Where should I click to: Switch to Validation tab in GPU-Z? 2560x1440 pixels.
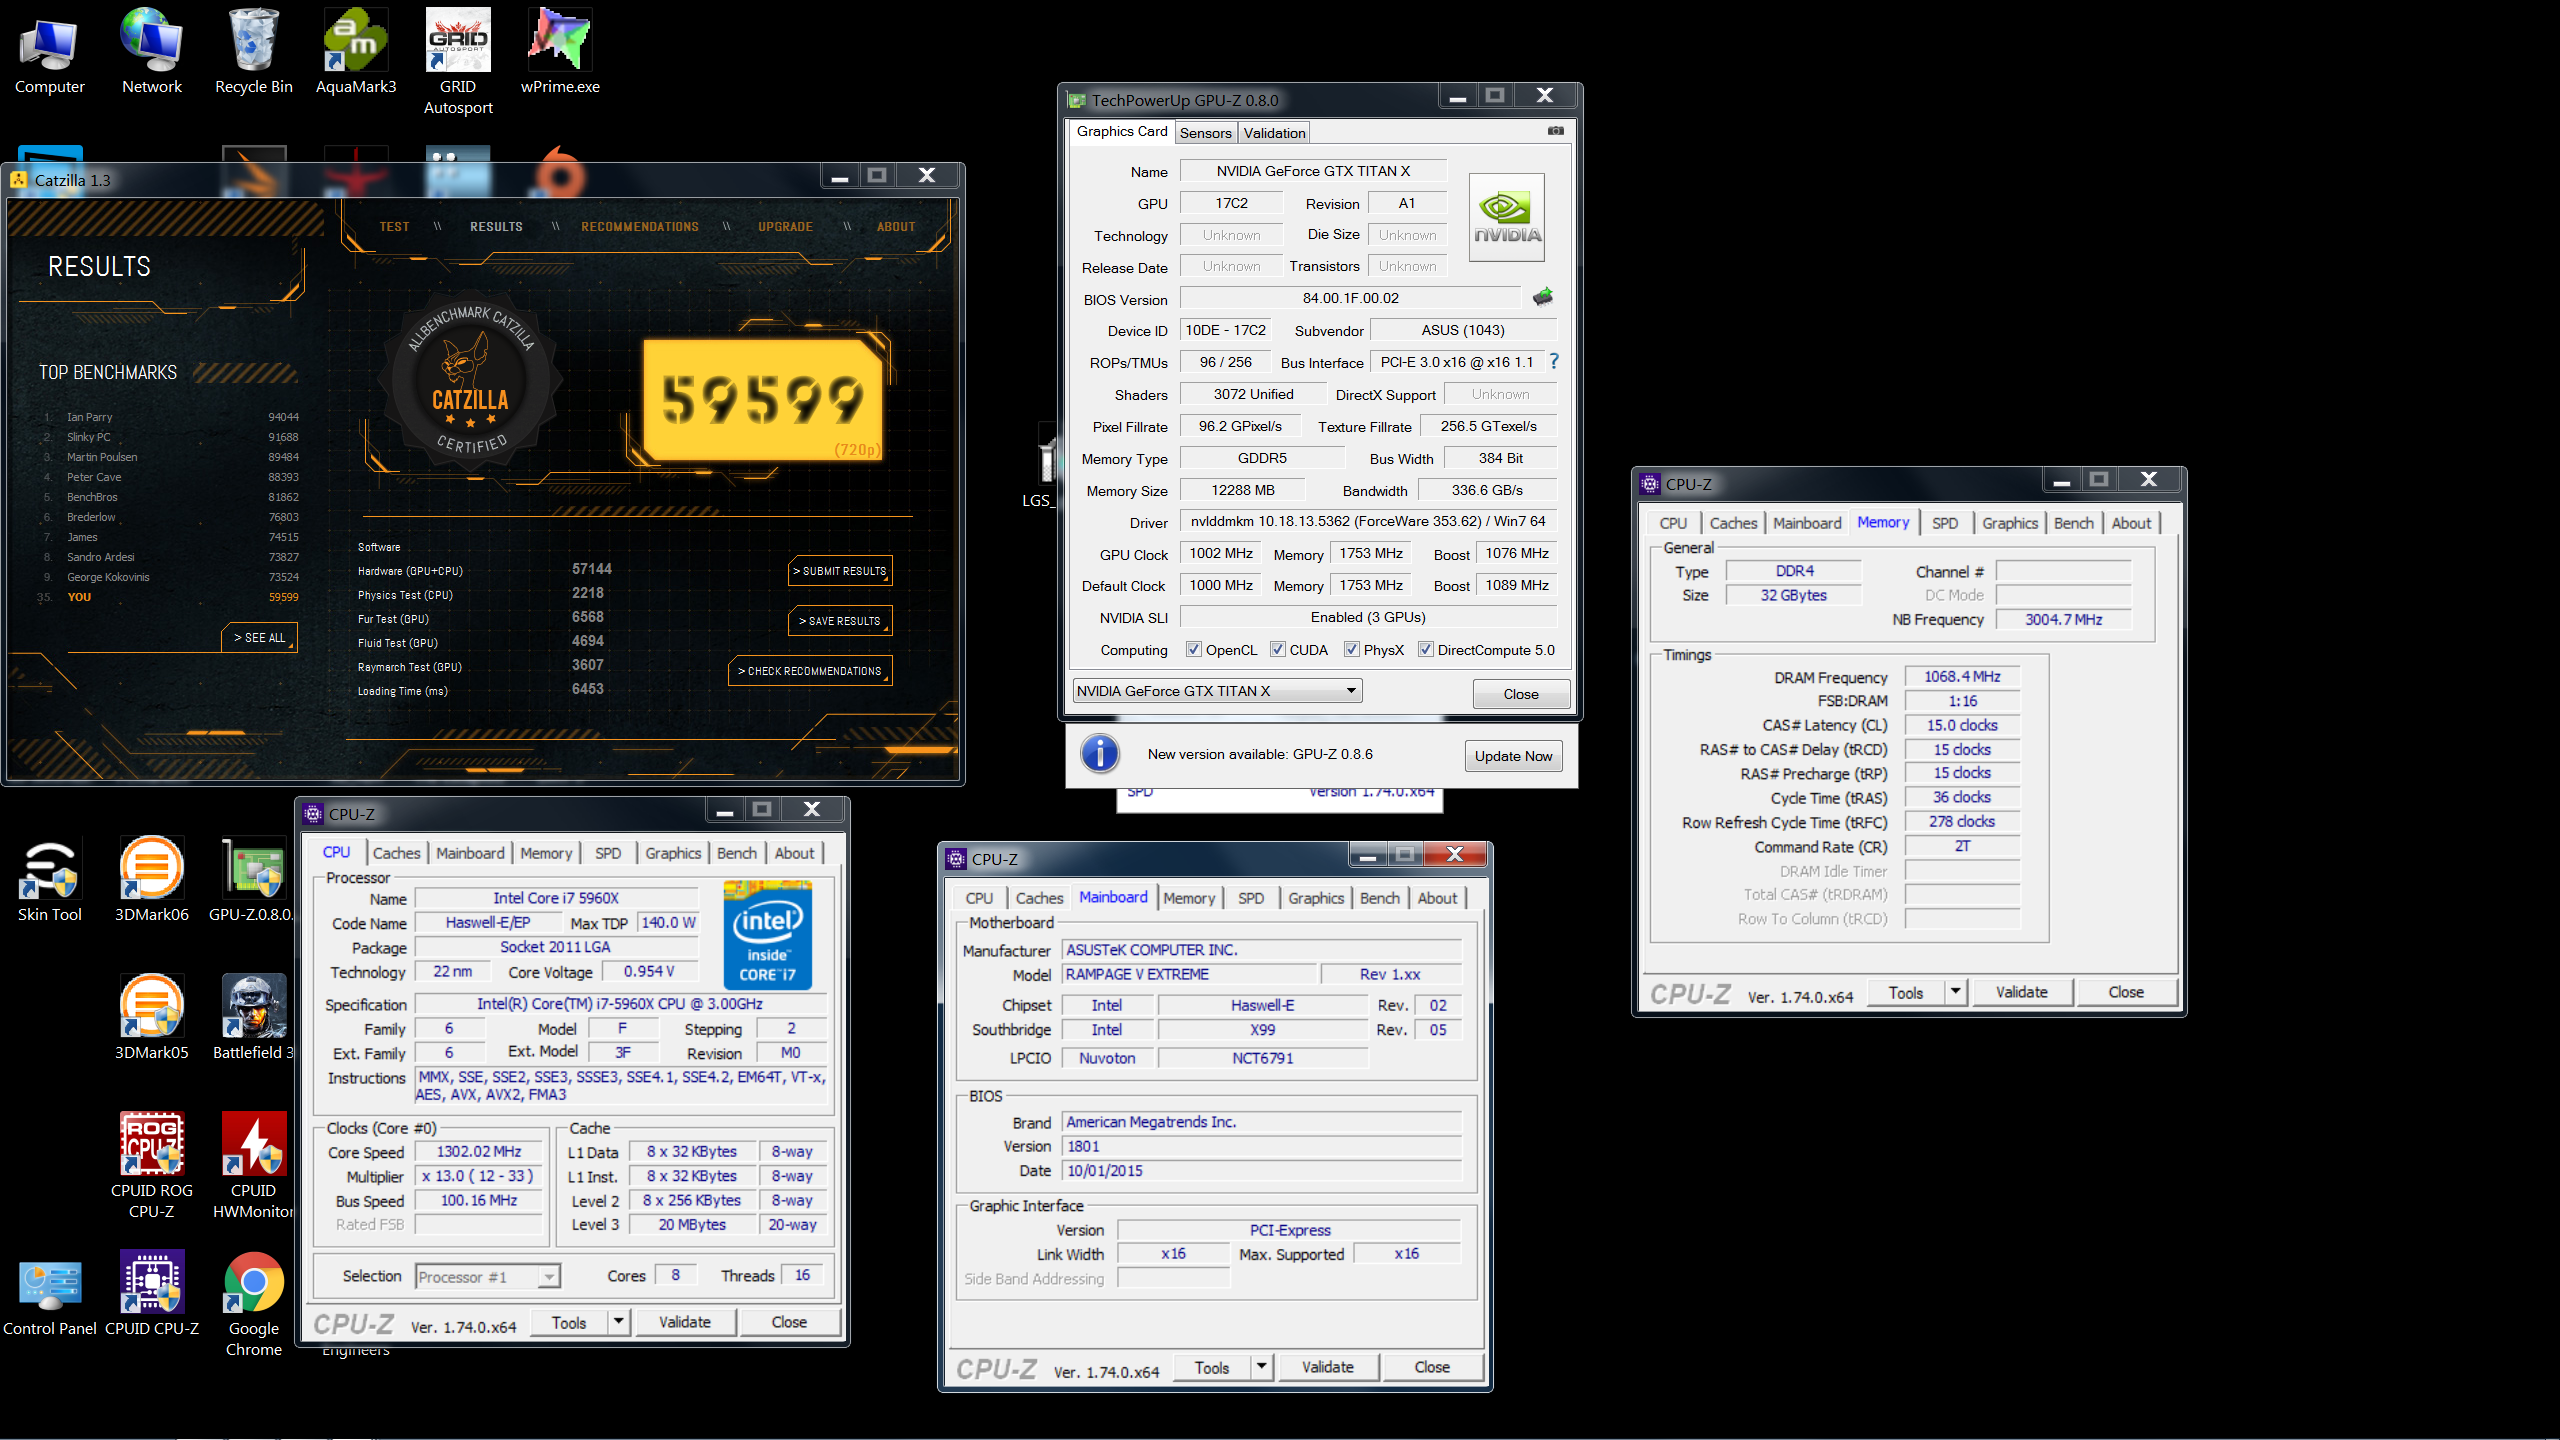pyautogui.click(x=1274, y=133)
